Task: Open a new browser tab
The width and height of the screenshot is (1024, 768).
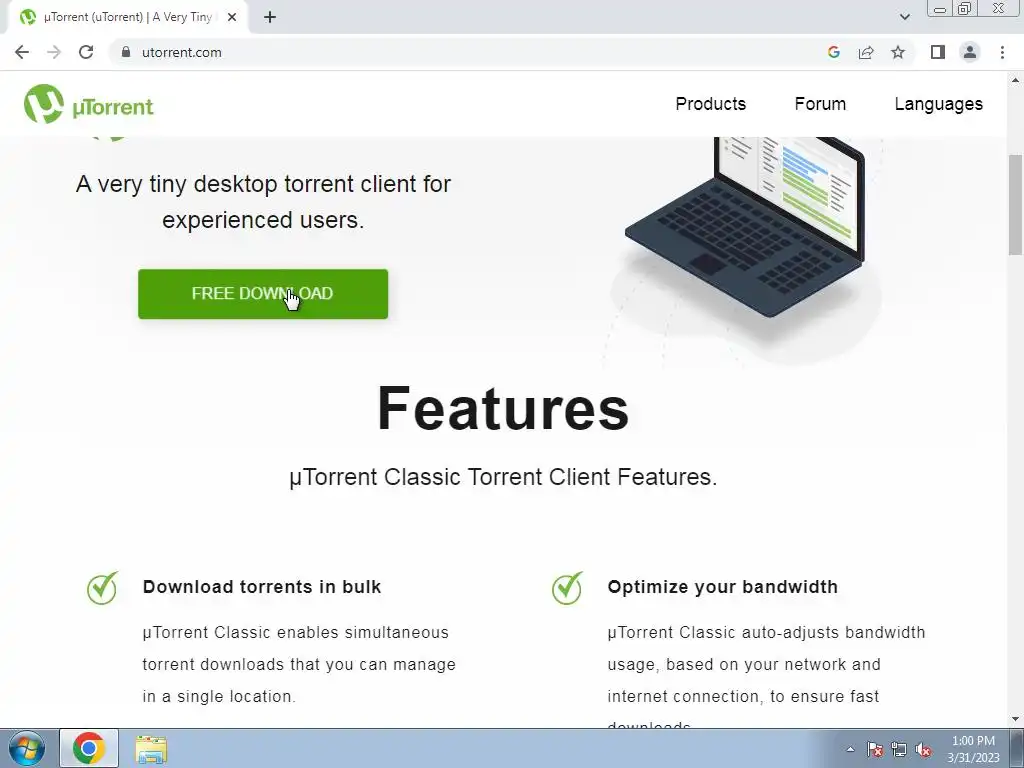Action: (270, 18)
